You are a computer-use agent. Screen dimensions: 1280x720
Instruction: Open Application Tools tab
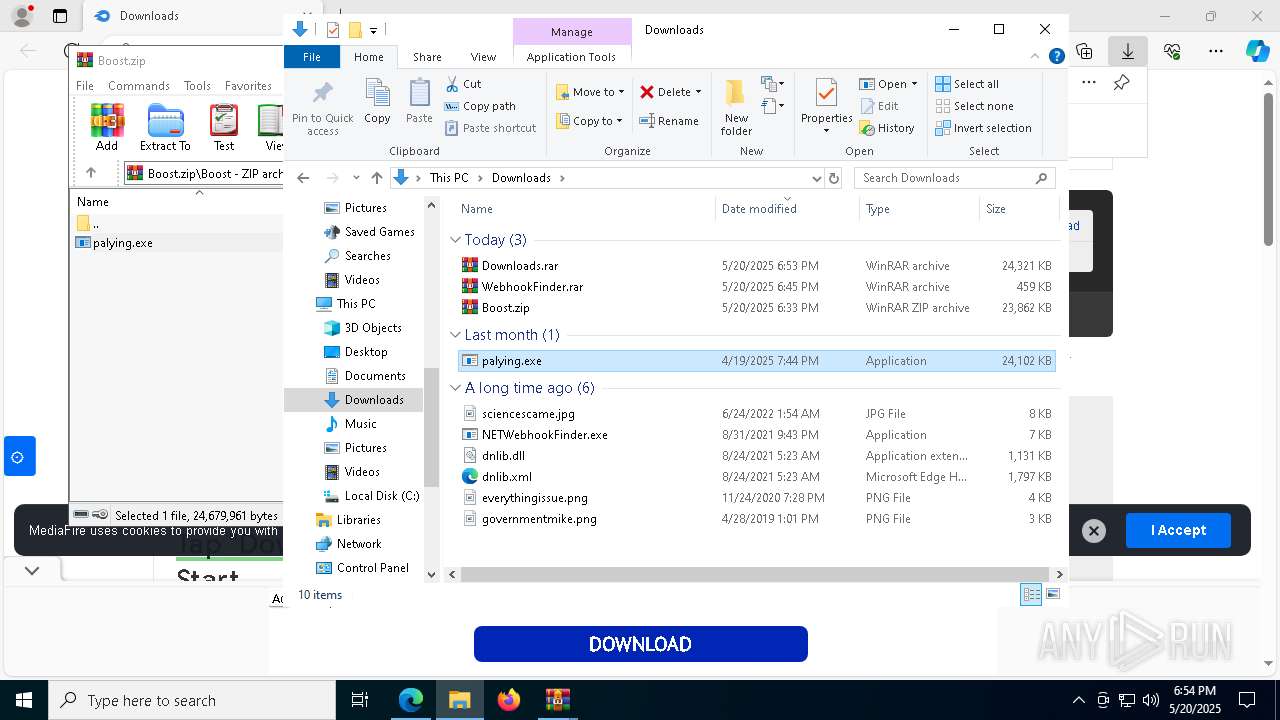(571, 57)
